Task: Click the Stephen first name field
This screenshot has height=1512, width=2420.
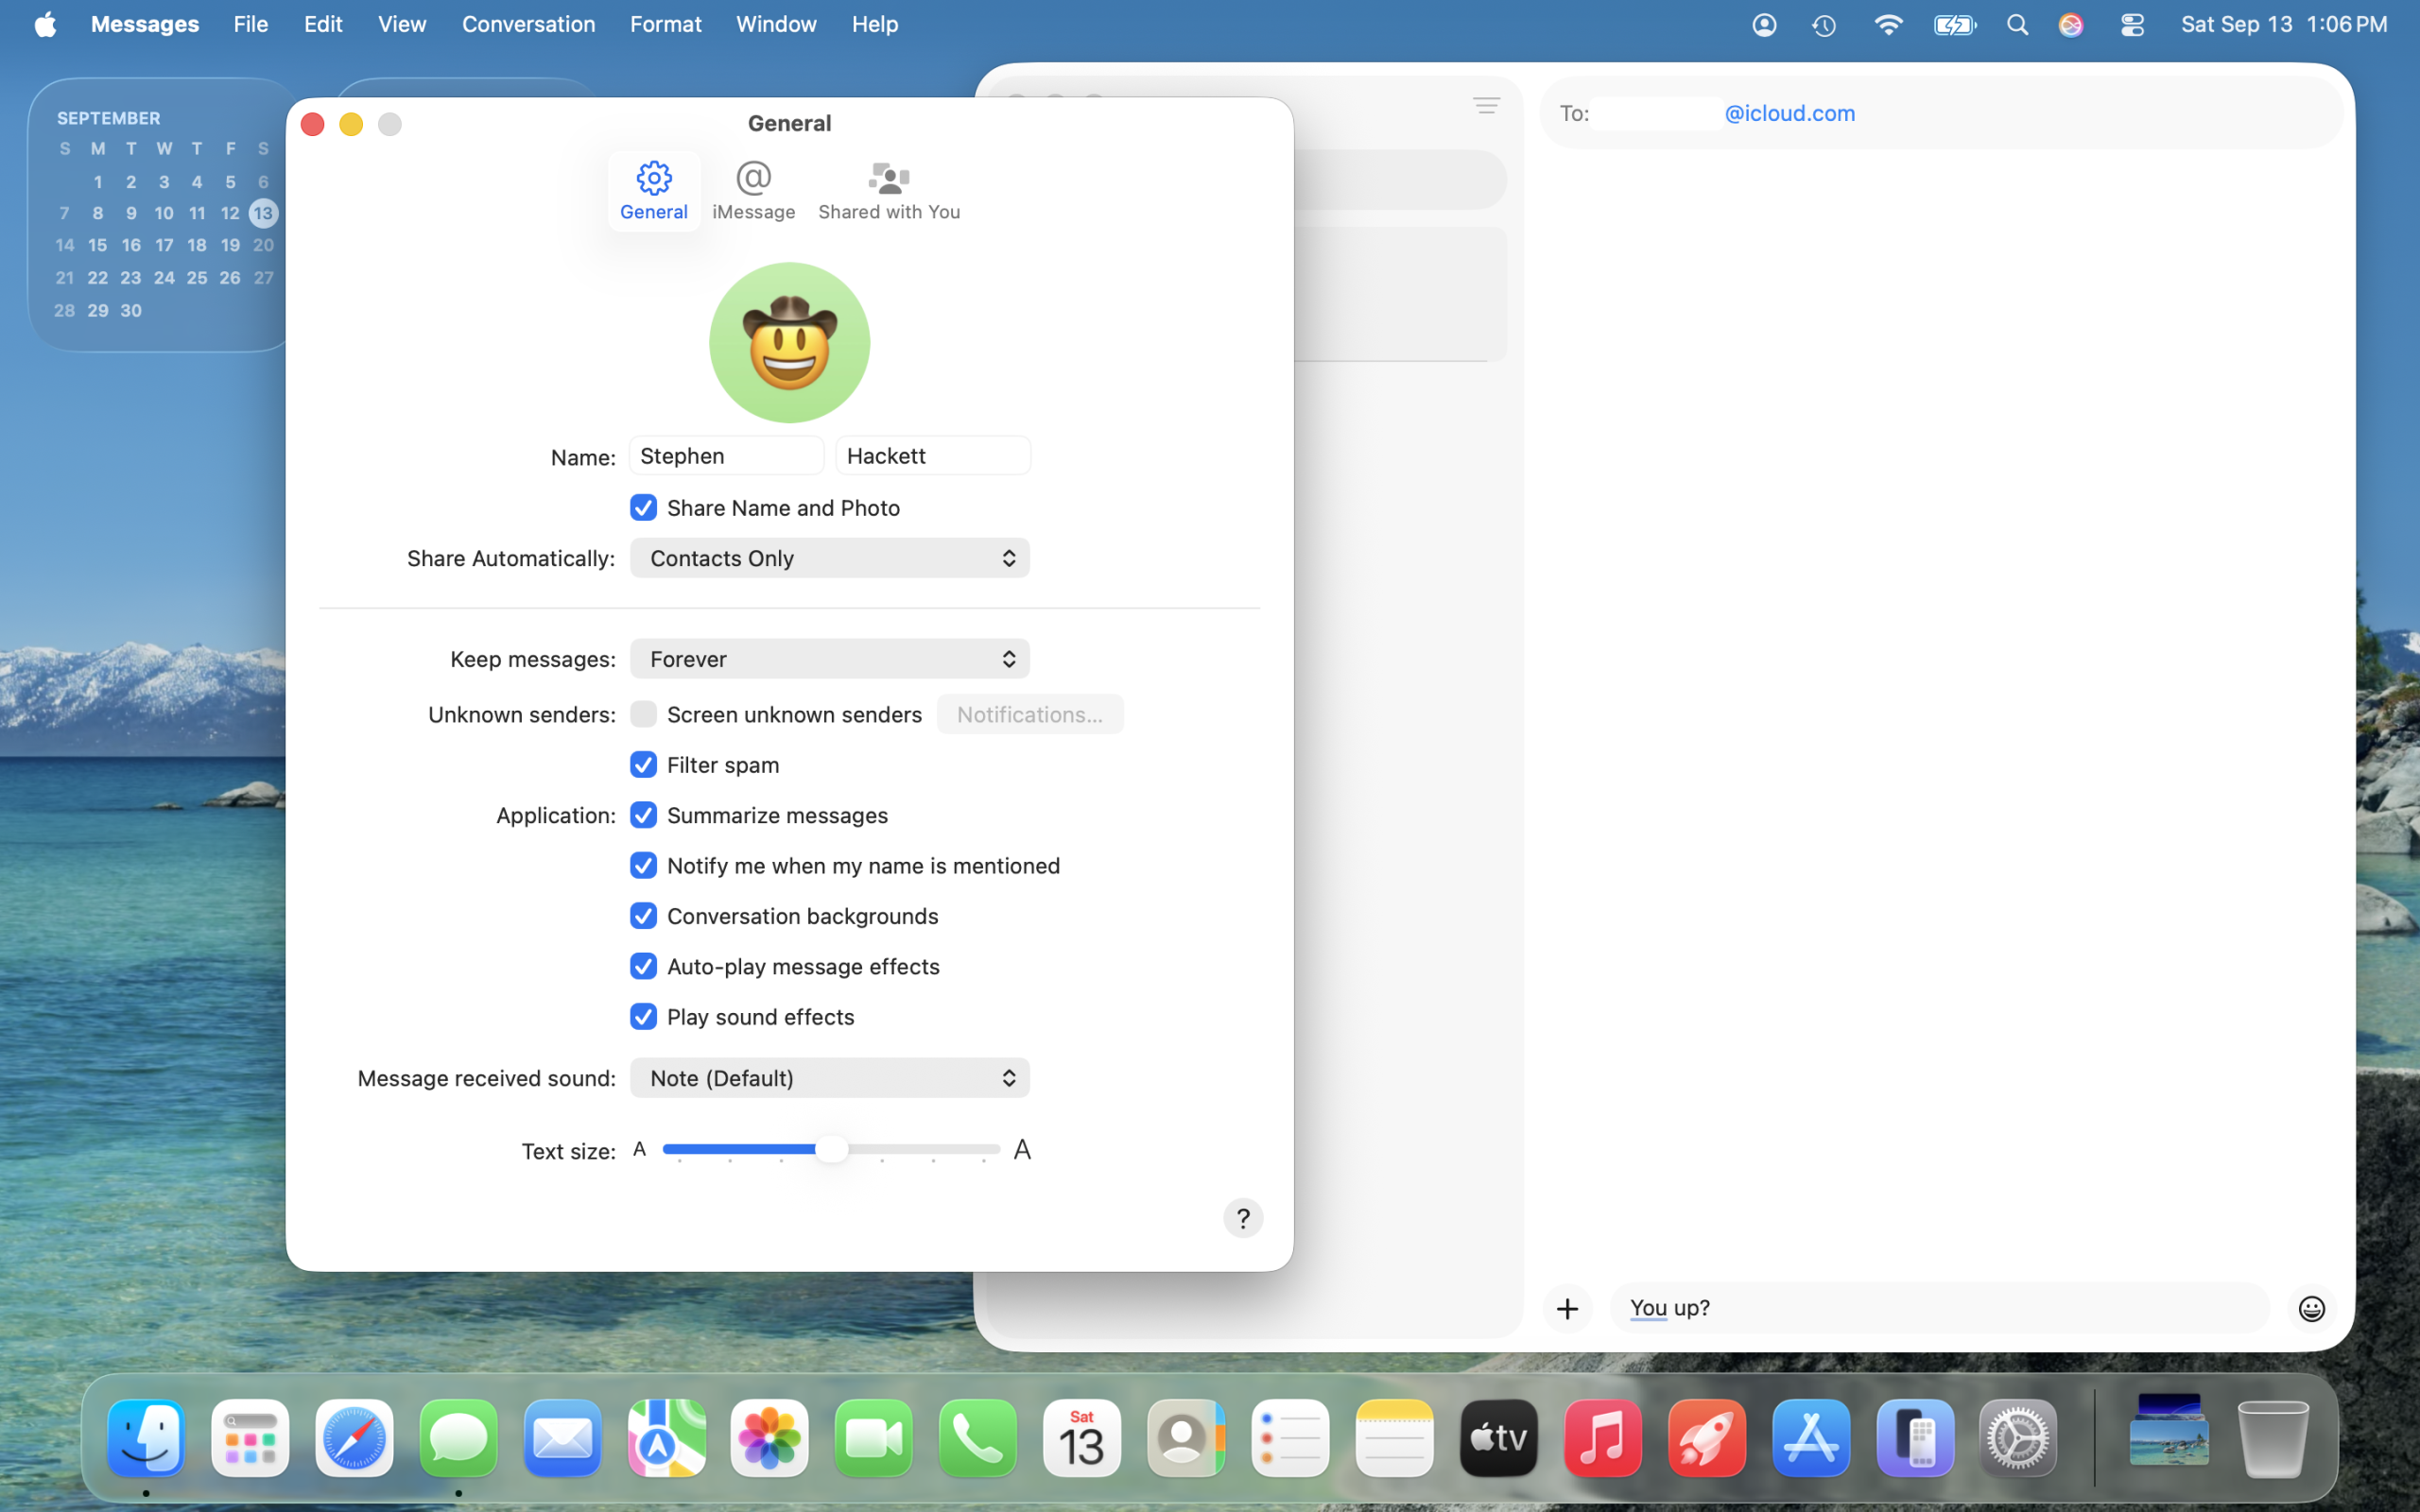Action: (x=725, y=456)
